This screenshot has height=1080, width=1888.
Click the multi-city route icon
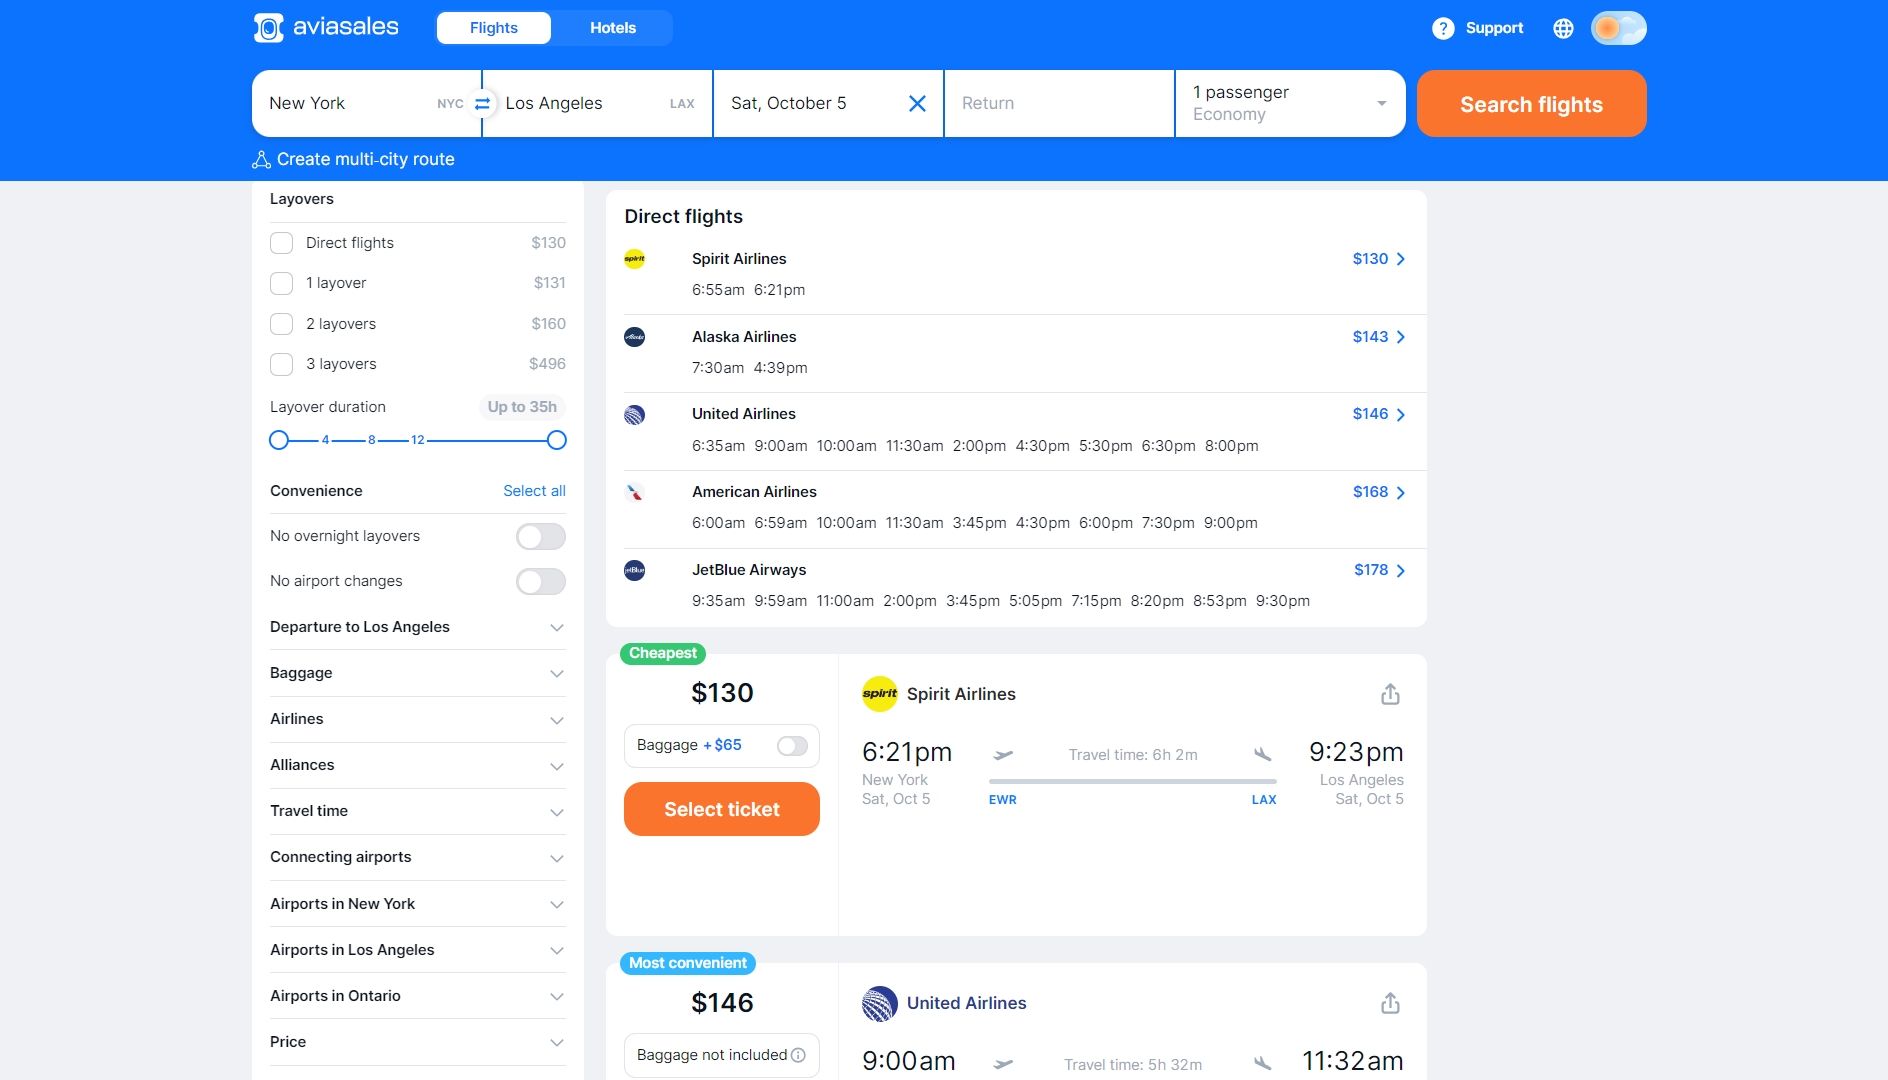[261, 159]
